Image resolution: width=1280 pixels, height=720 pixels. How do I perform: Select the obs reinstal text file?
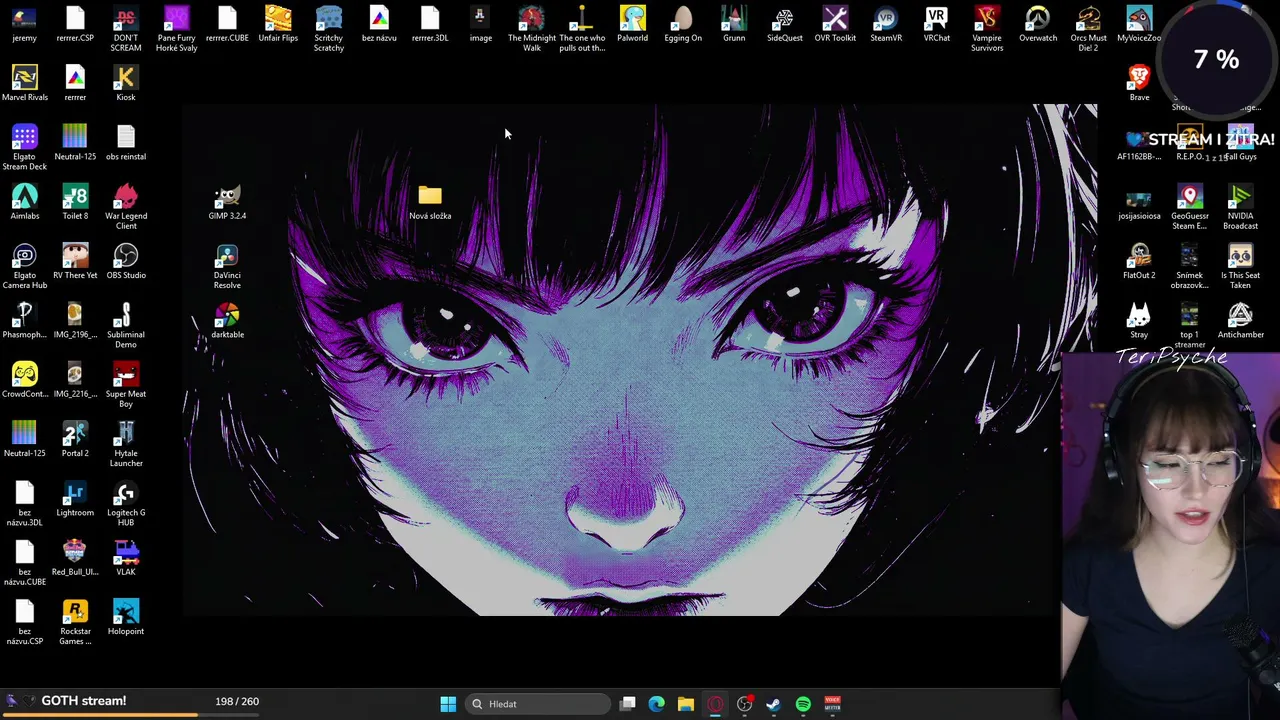click(x=126, y=143)
